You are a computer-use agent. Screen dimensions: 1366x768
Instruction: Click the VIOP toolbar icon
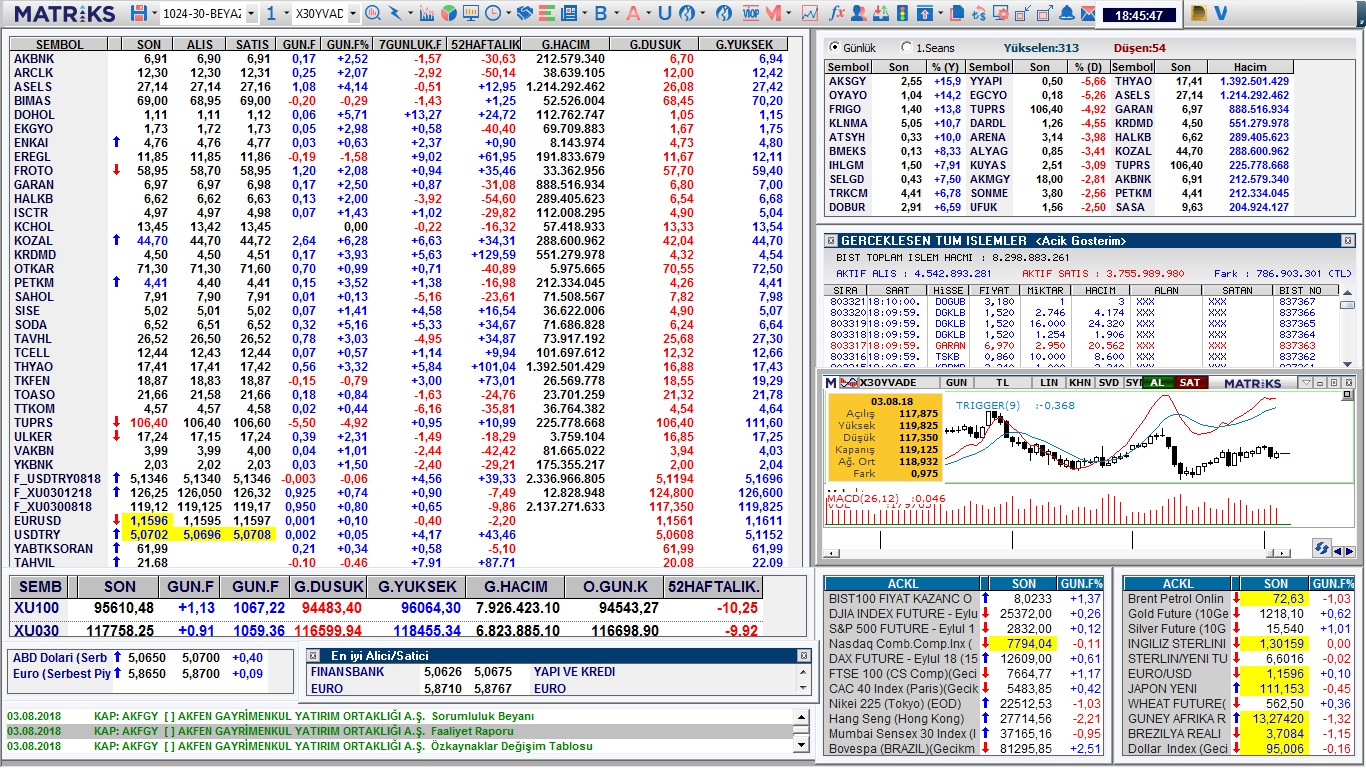point(751,14)
